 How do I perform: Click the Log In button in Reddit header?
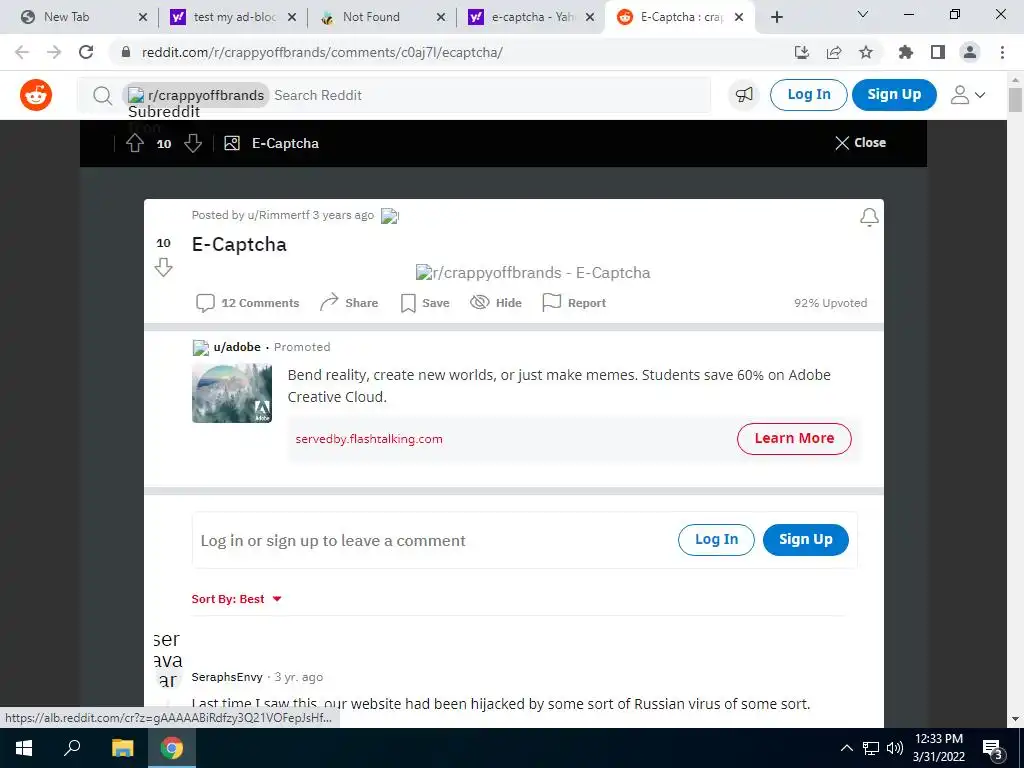tap(808, 95)
